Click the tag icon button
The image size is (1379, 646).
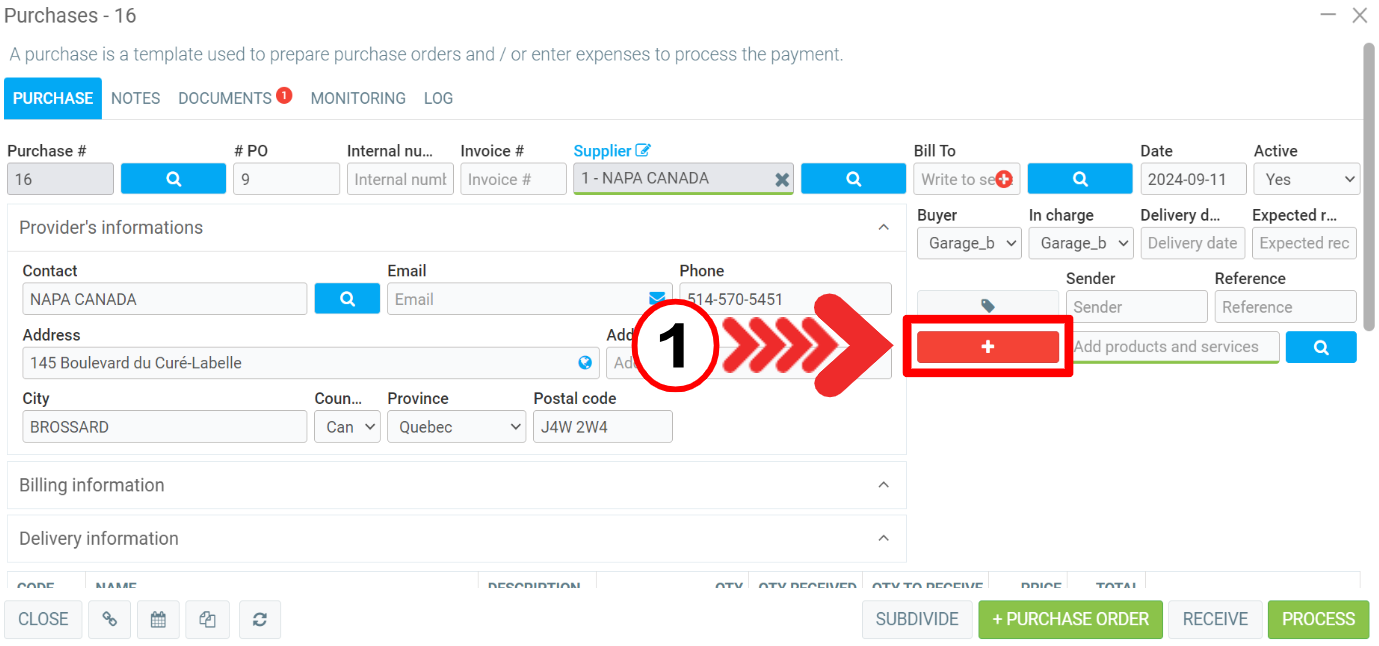click(x=987, y=306)
